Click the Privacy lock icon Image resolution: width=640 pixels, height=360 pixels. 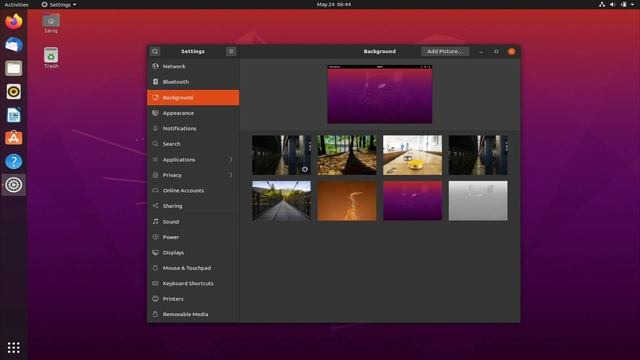click(156, 175)
